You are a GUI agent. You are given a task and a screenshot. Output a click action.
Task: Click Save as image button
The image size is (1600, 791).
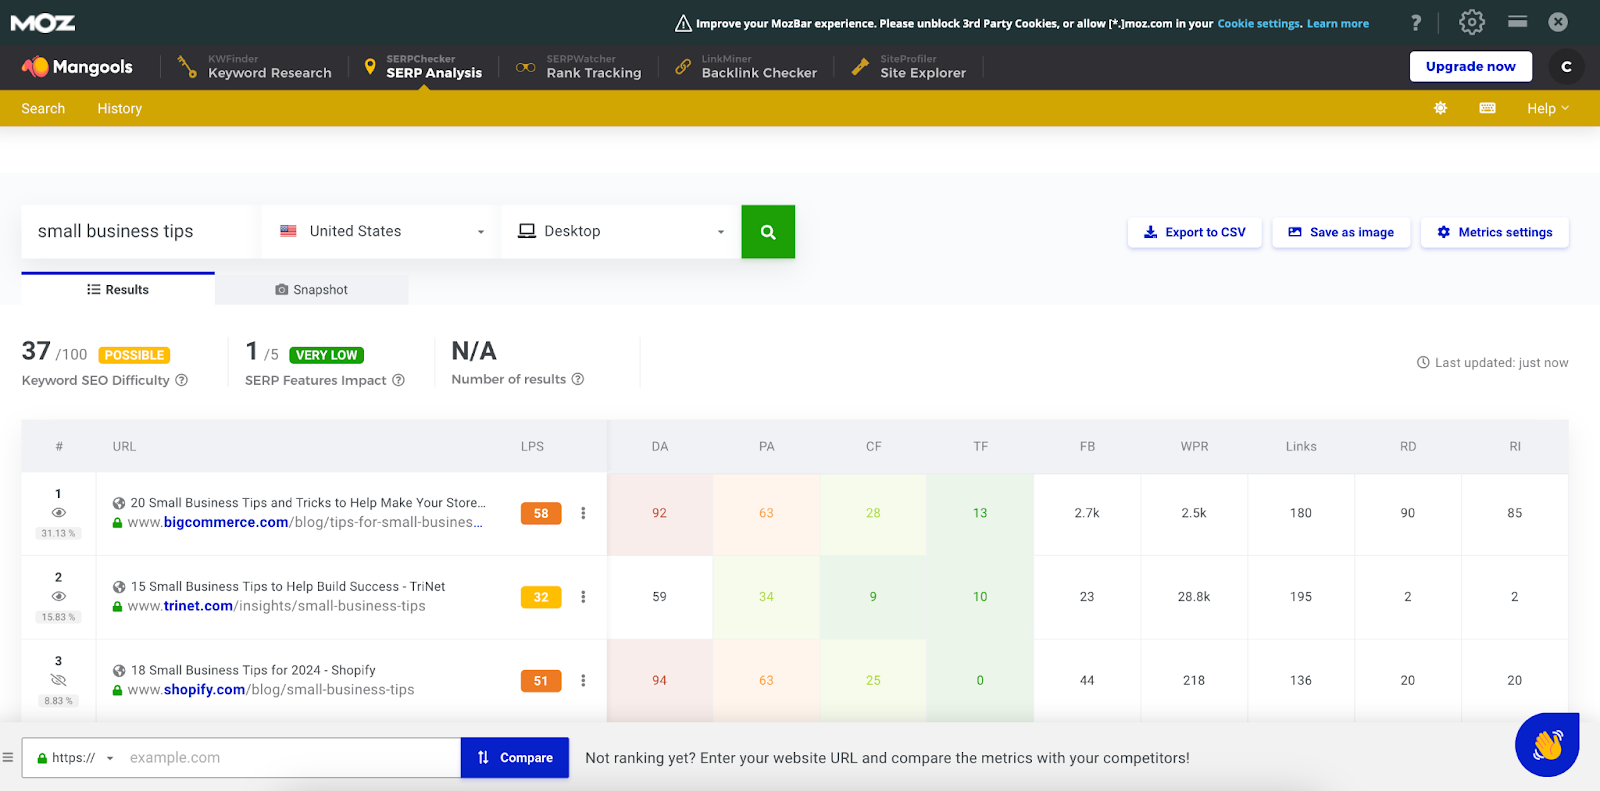(x=1341, y=232)
